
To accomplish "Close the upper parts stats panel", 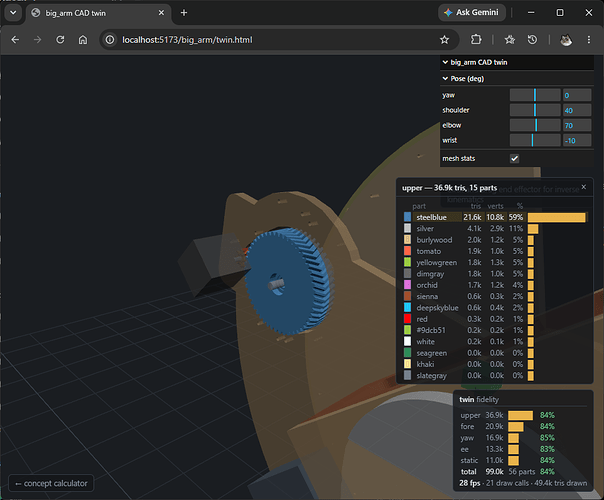I will click(584, 187).
